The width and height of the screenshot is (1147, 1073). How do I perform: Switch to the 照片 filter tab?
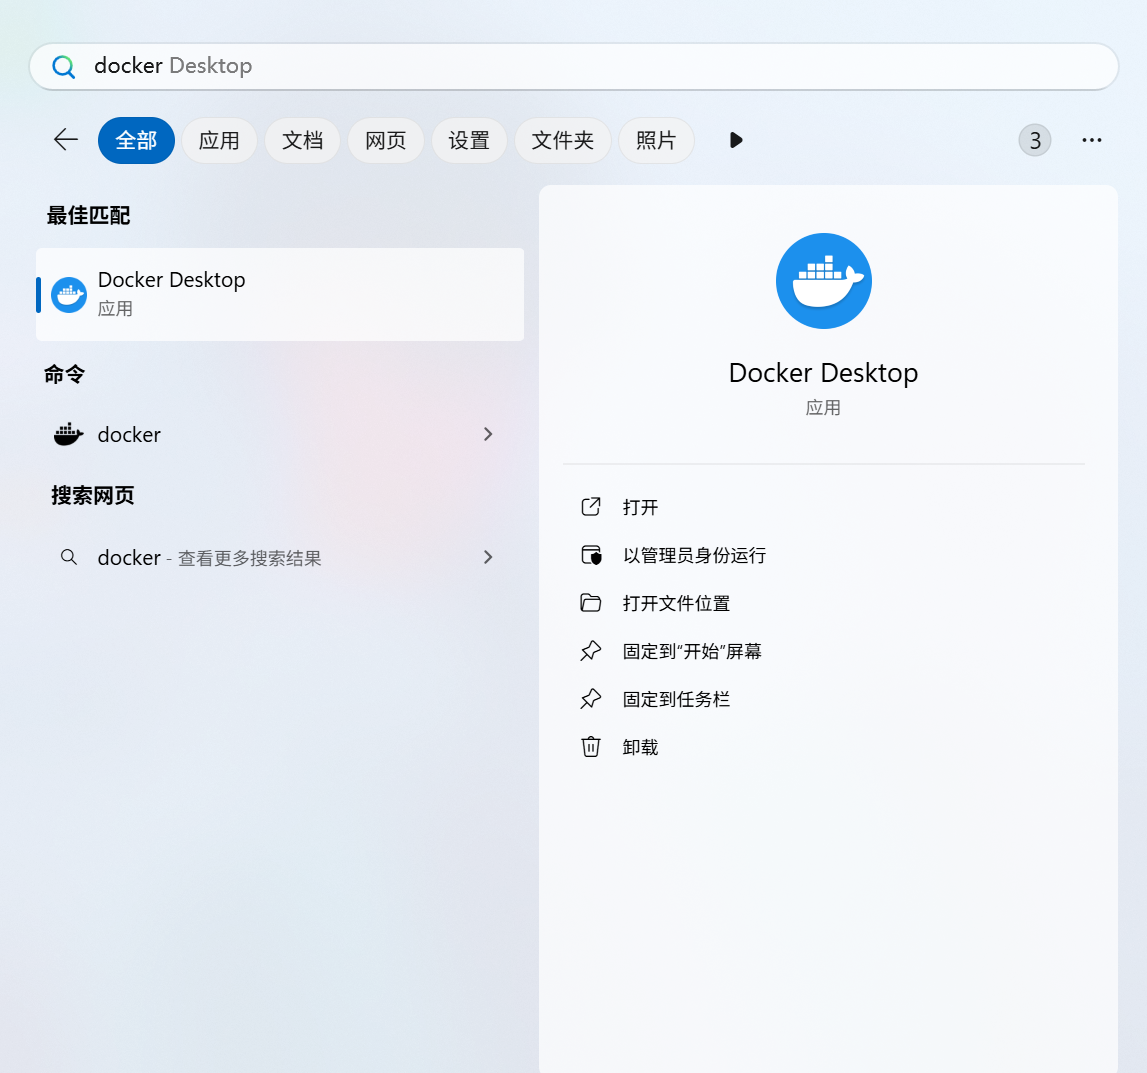(x=656, y=140)
